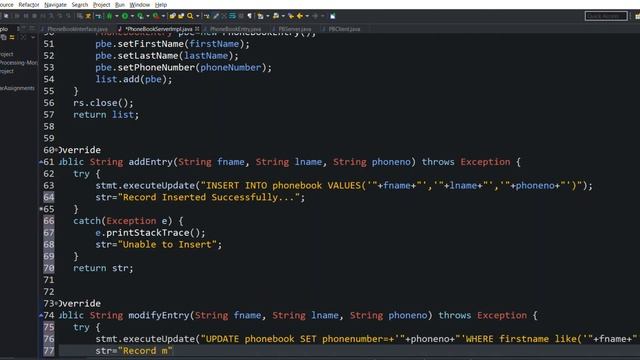Image resolution: width=640 pixels, height=360 pixels.
Task: Collapse the modifyEntry method fold at line 73
Action: tap(56, 303)
